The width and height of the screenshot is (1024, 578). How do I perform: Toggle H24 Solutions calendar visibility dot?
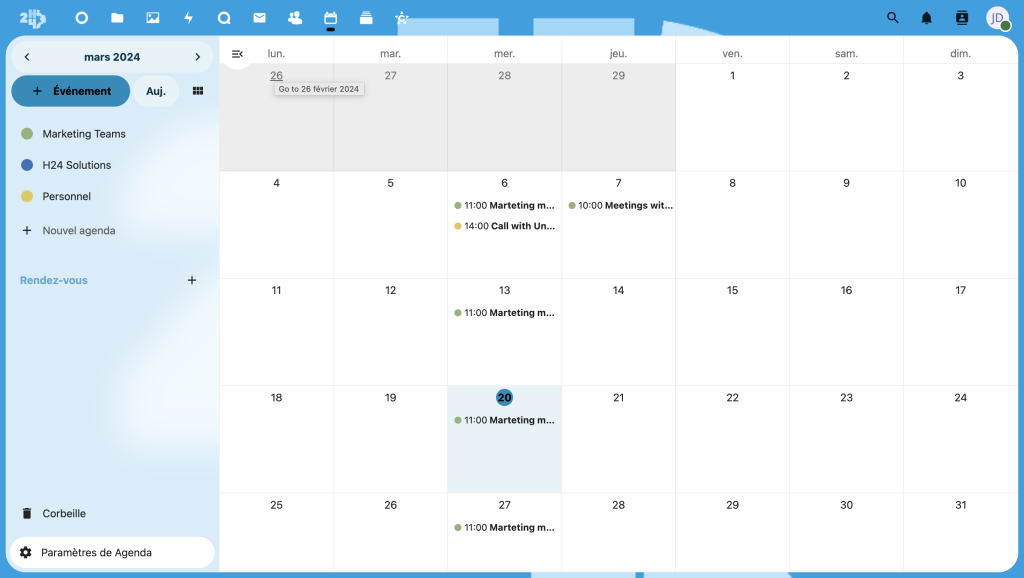[27, 165]
